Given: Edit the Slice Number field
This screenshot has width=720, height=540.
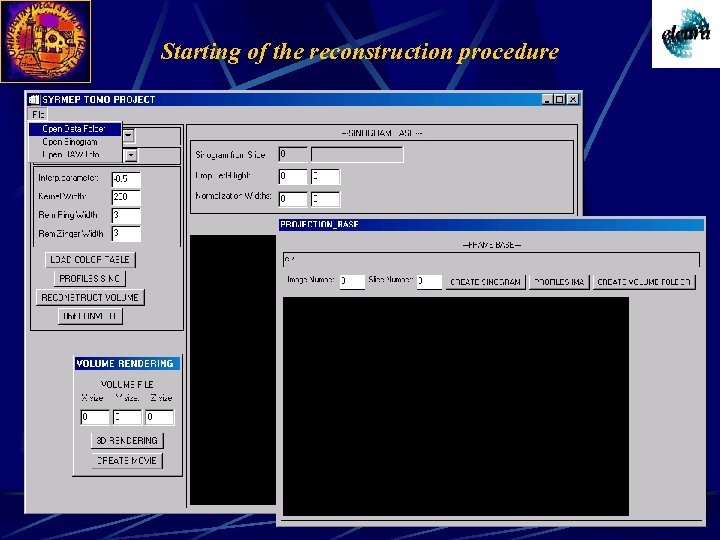Looking at the screenshot, I should (x=429, y=281).
